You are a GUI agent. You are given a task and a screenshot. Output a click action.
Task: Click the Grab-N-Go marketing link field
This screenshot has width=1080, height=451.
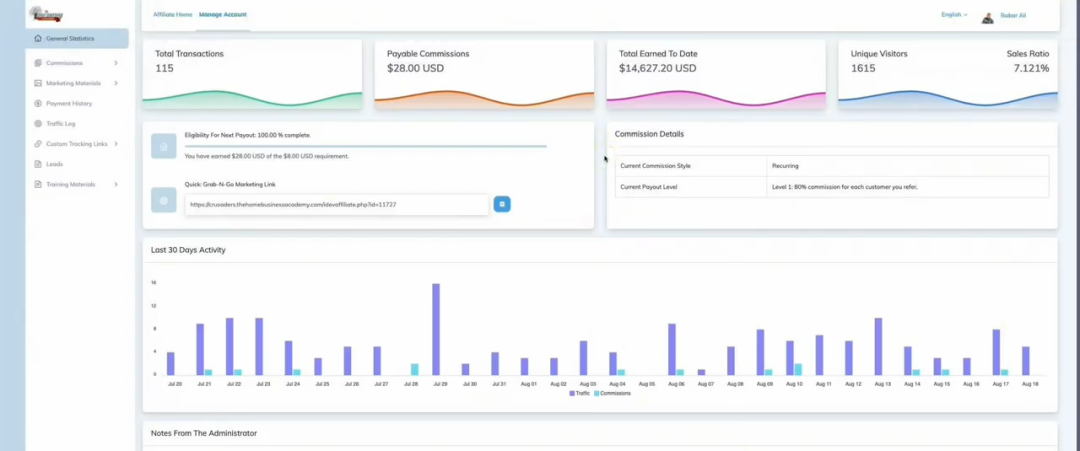tap(336, 204)
